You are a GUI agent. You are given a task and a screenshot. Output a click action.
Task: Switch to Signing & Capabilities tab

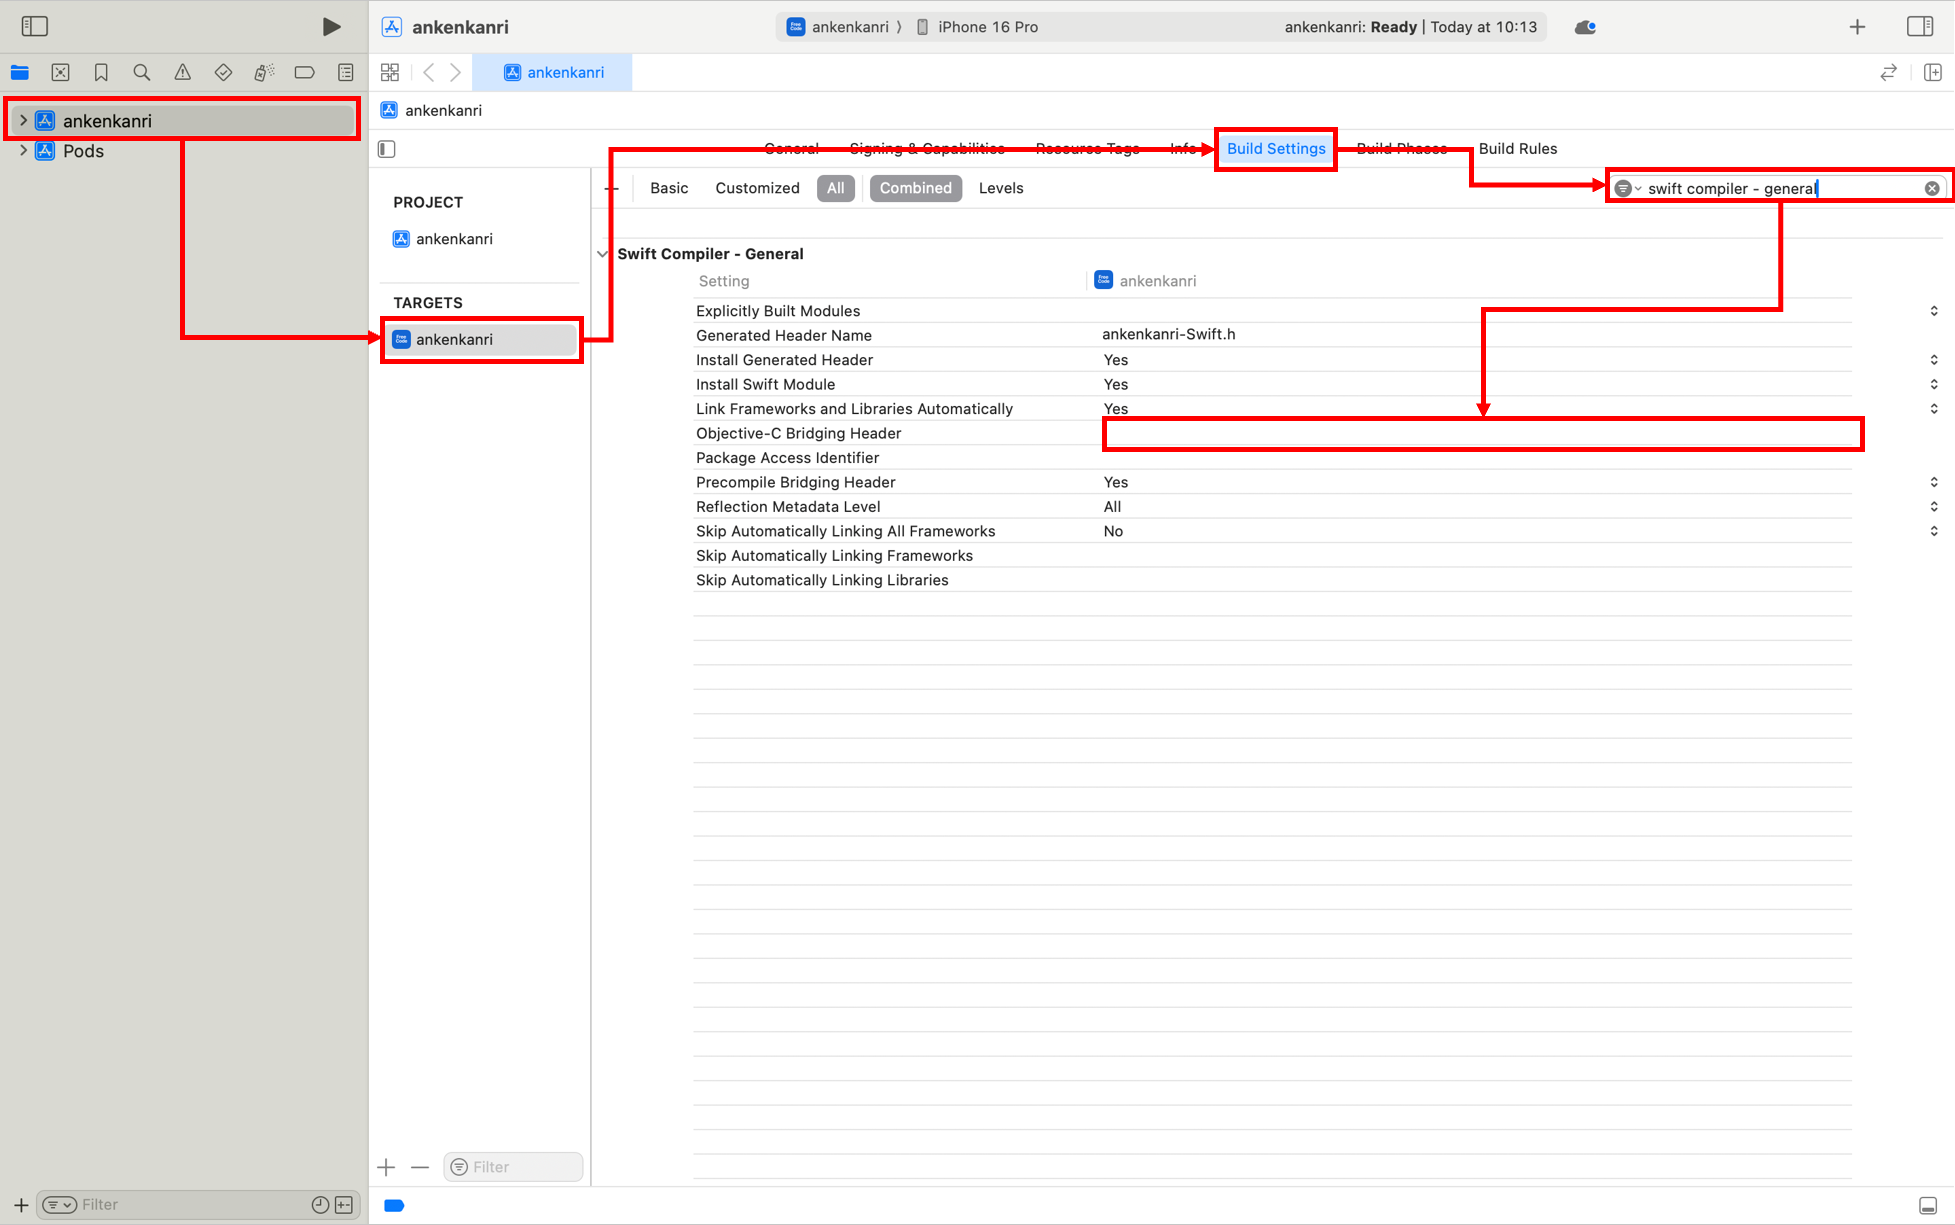927,148
